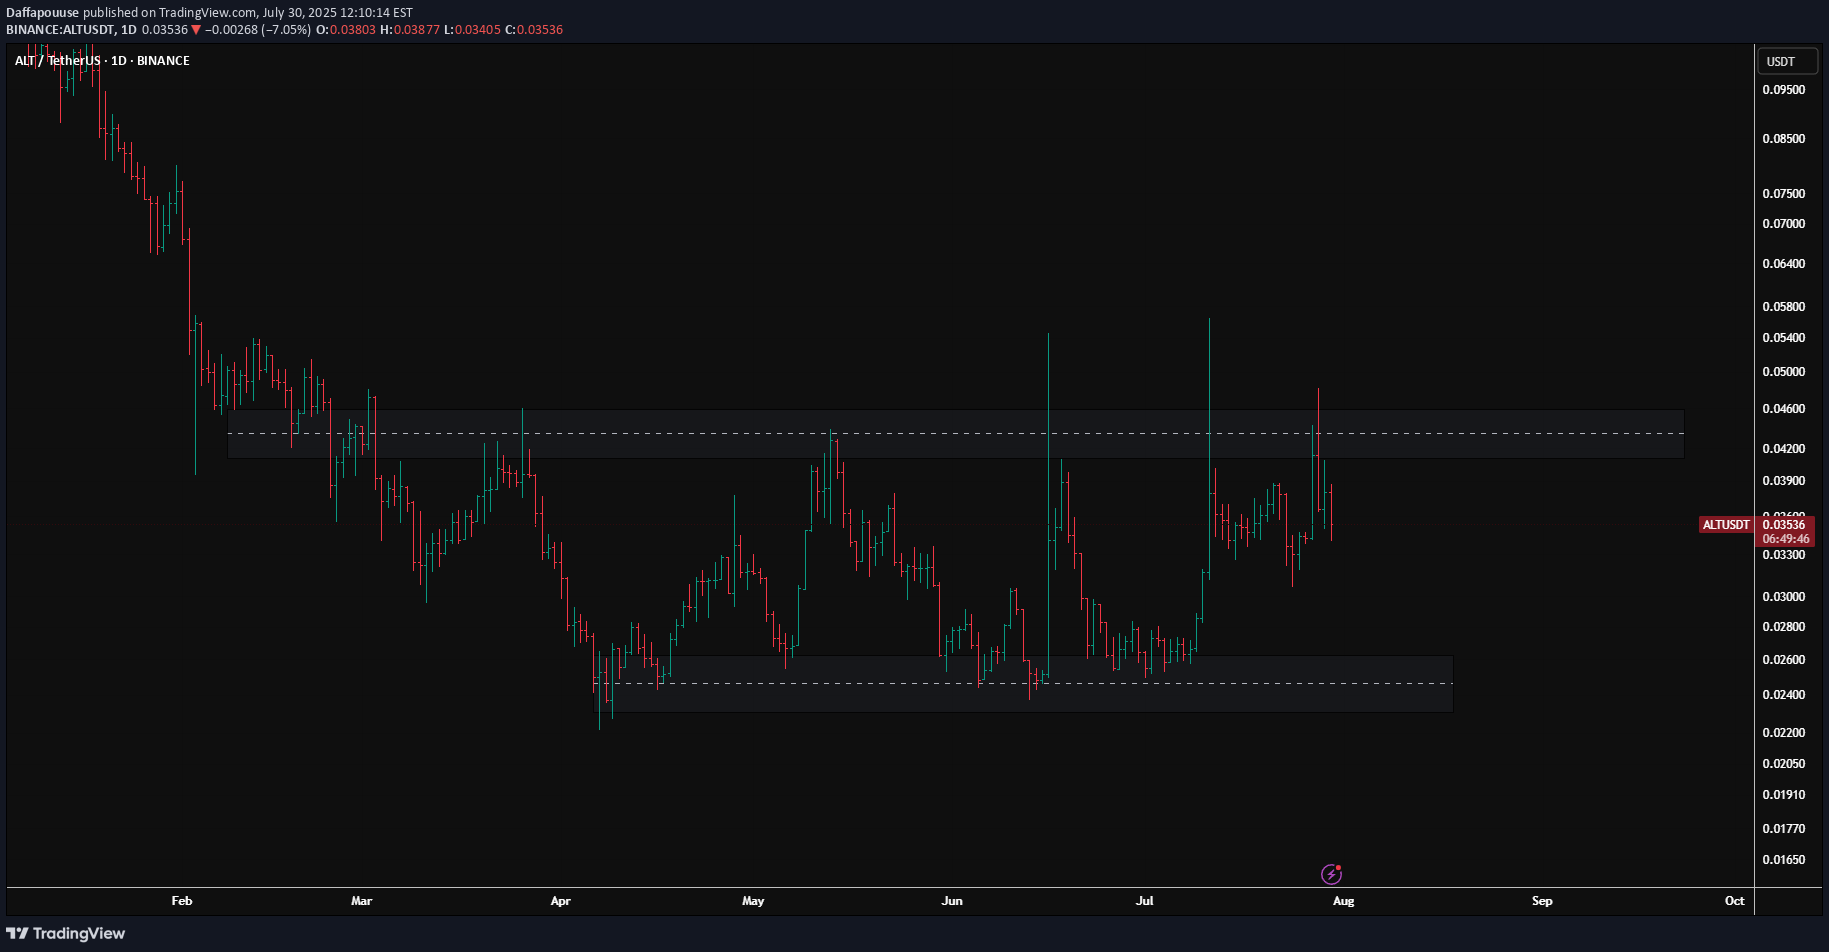Click the 0.04600 price axis label

[1784, 409]
